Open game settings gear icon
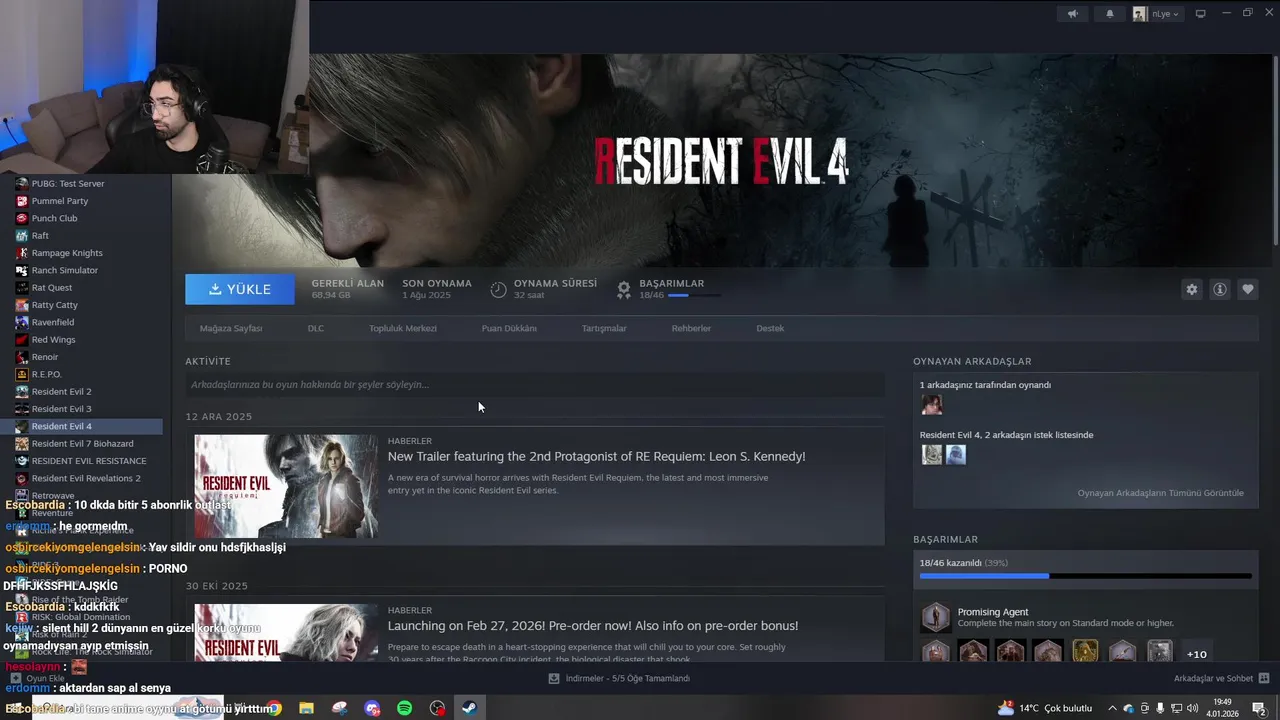1280x720 pixels. click(1191, 289)
